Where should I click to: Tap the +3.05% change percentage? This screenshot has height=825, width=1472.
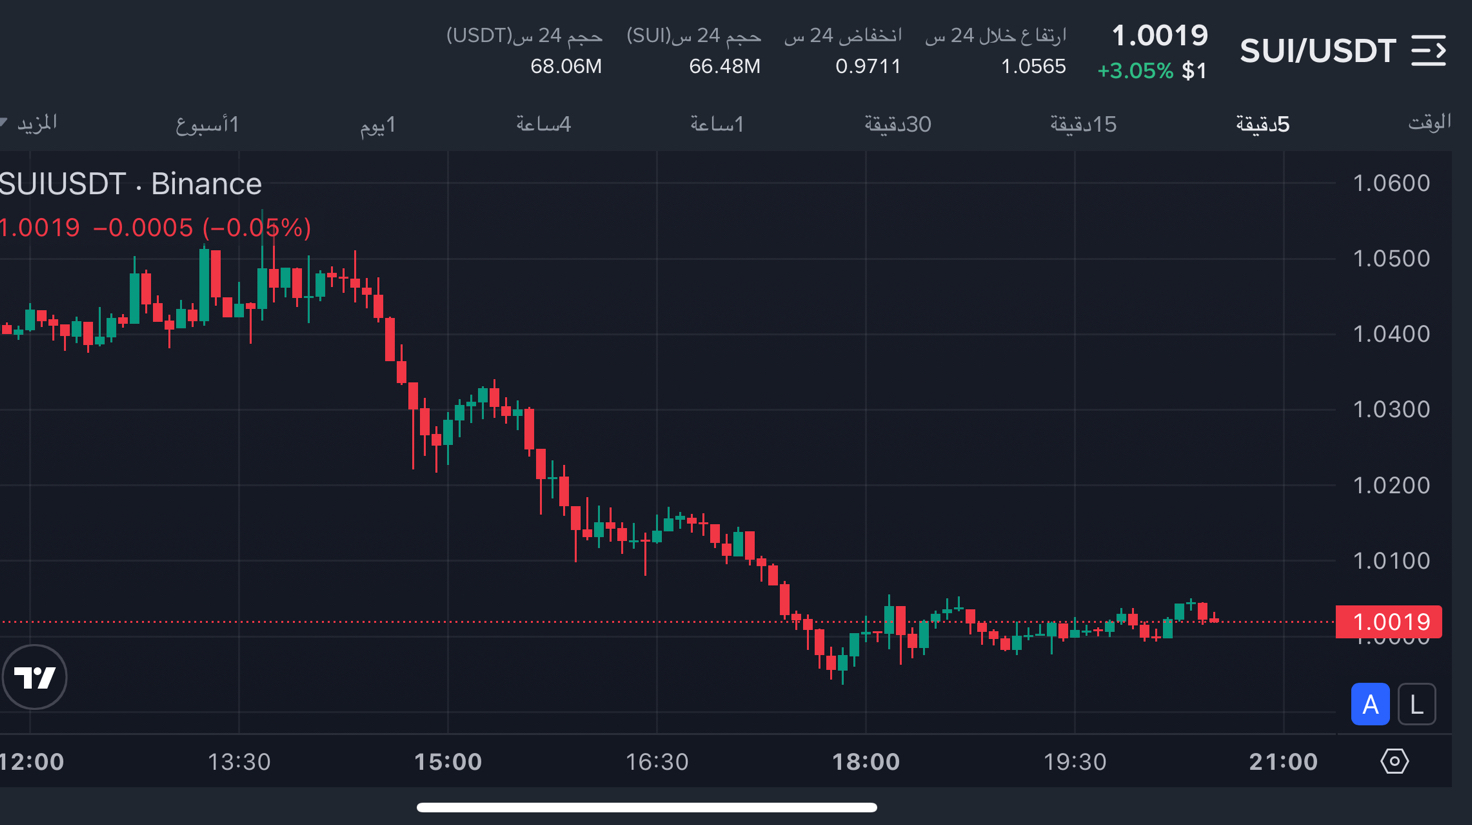click(1135, 71)
